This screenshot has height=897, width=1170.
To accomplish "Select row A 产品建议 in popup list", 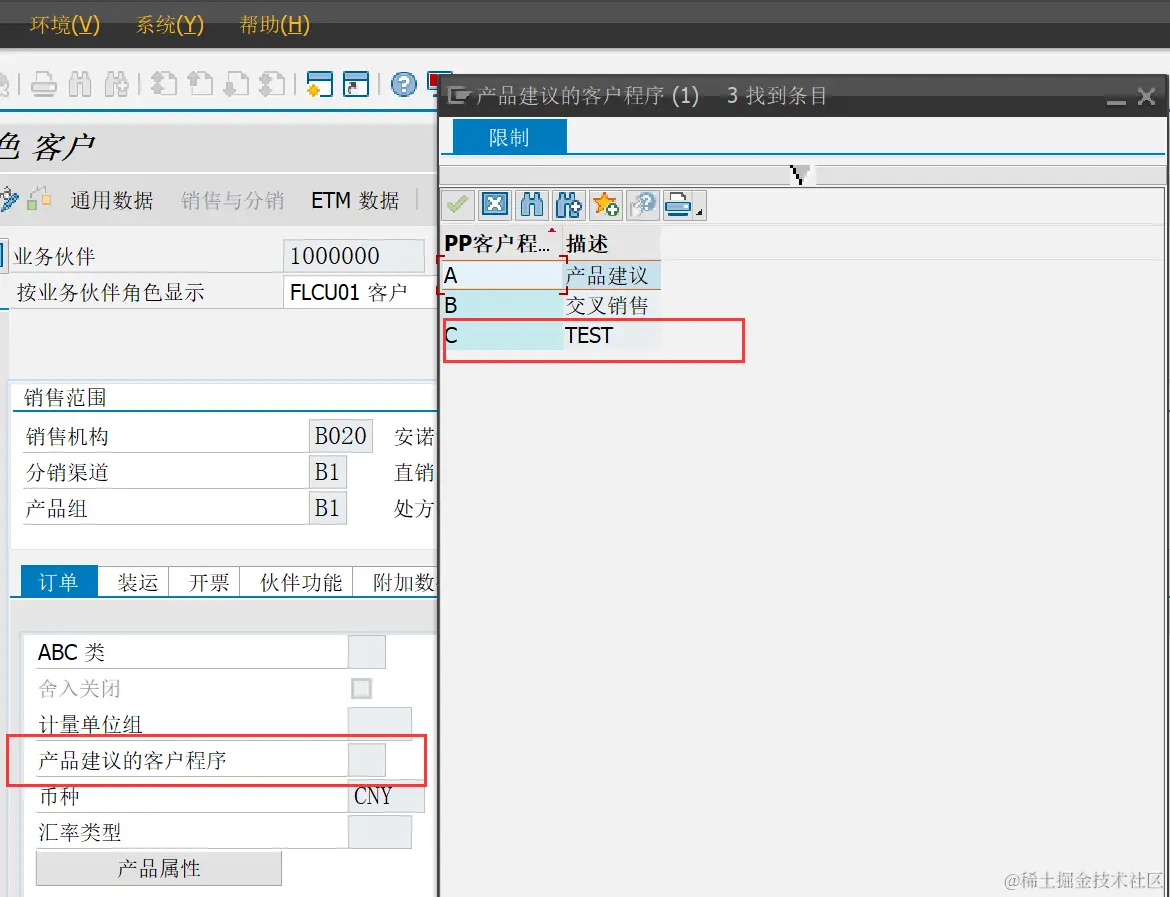I will pos(551,275).
